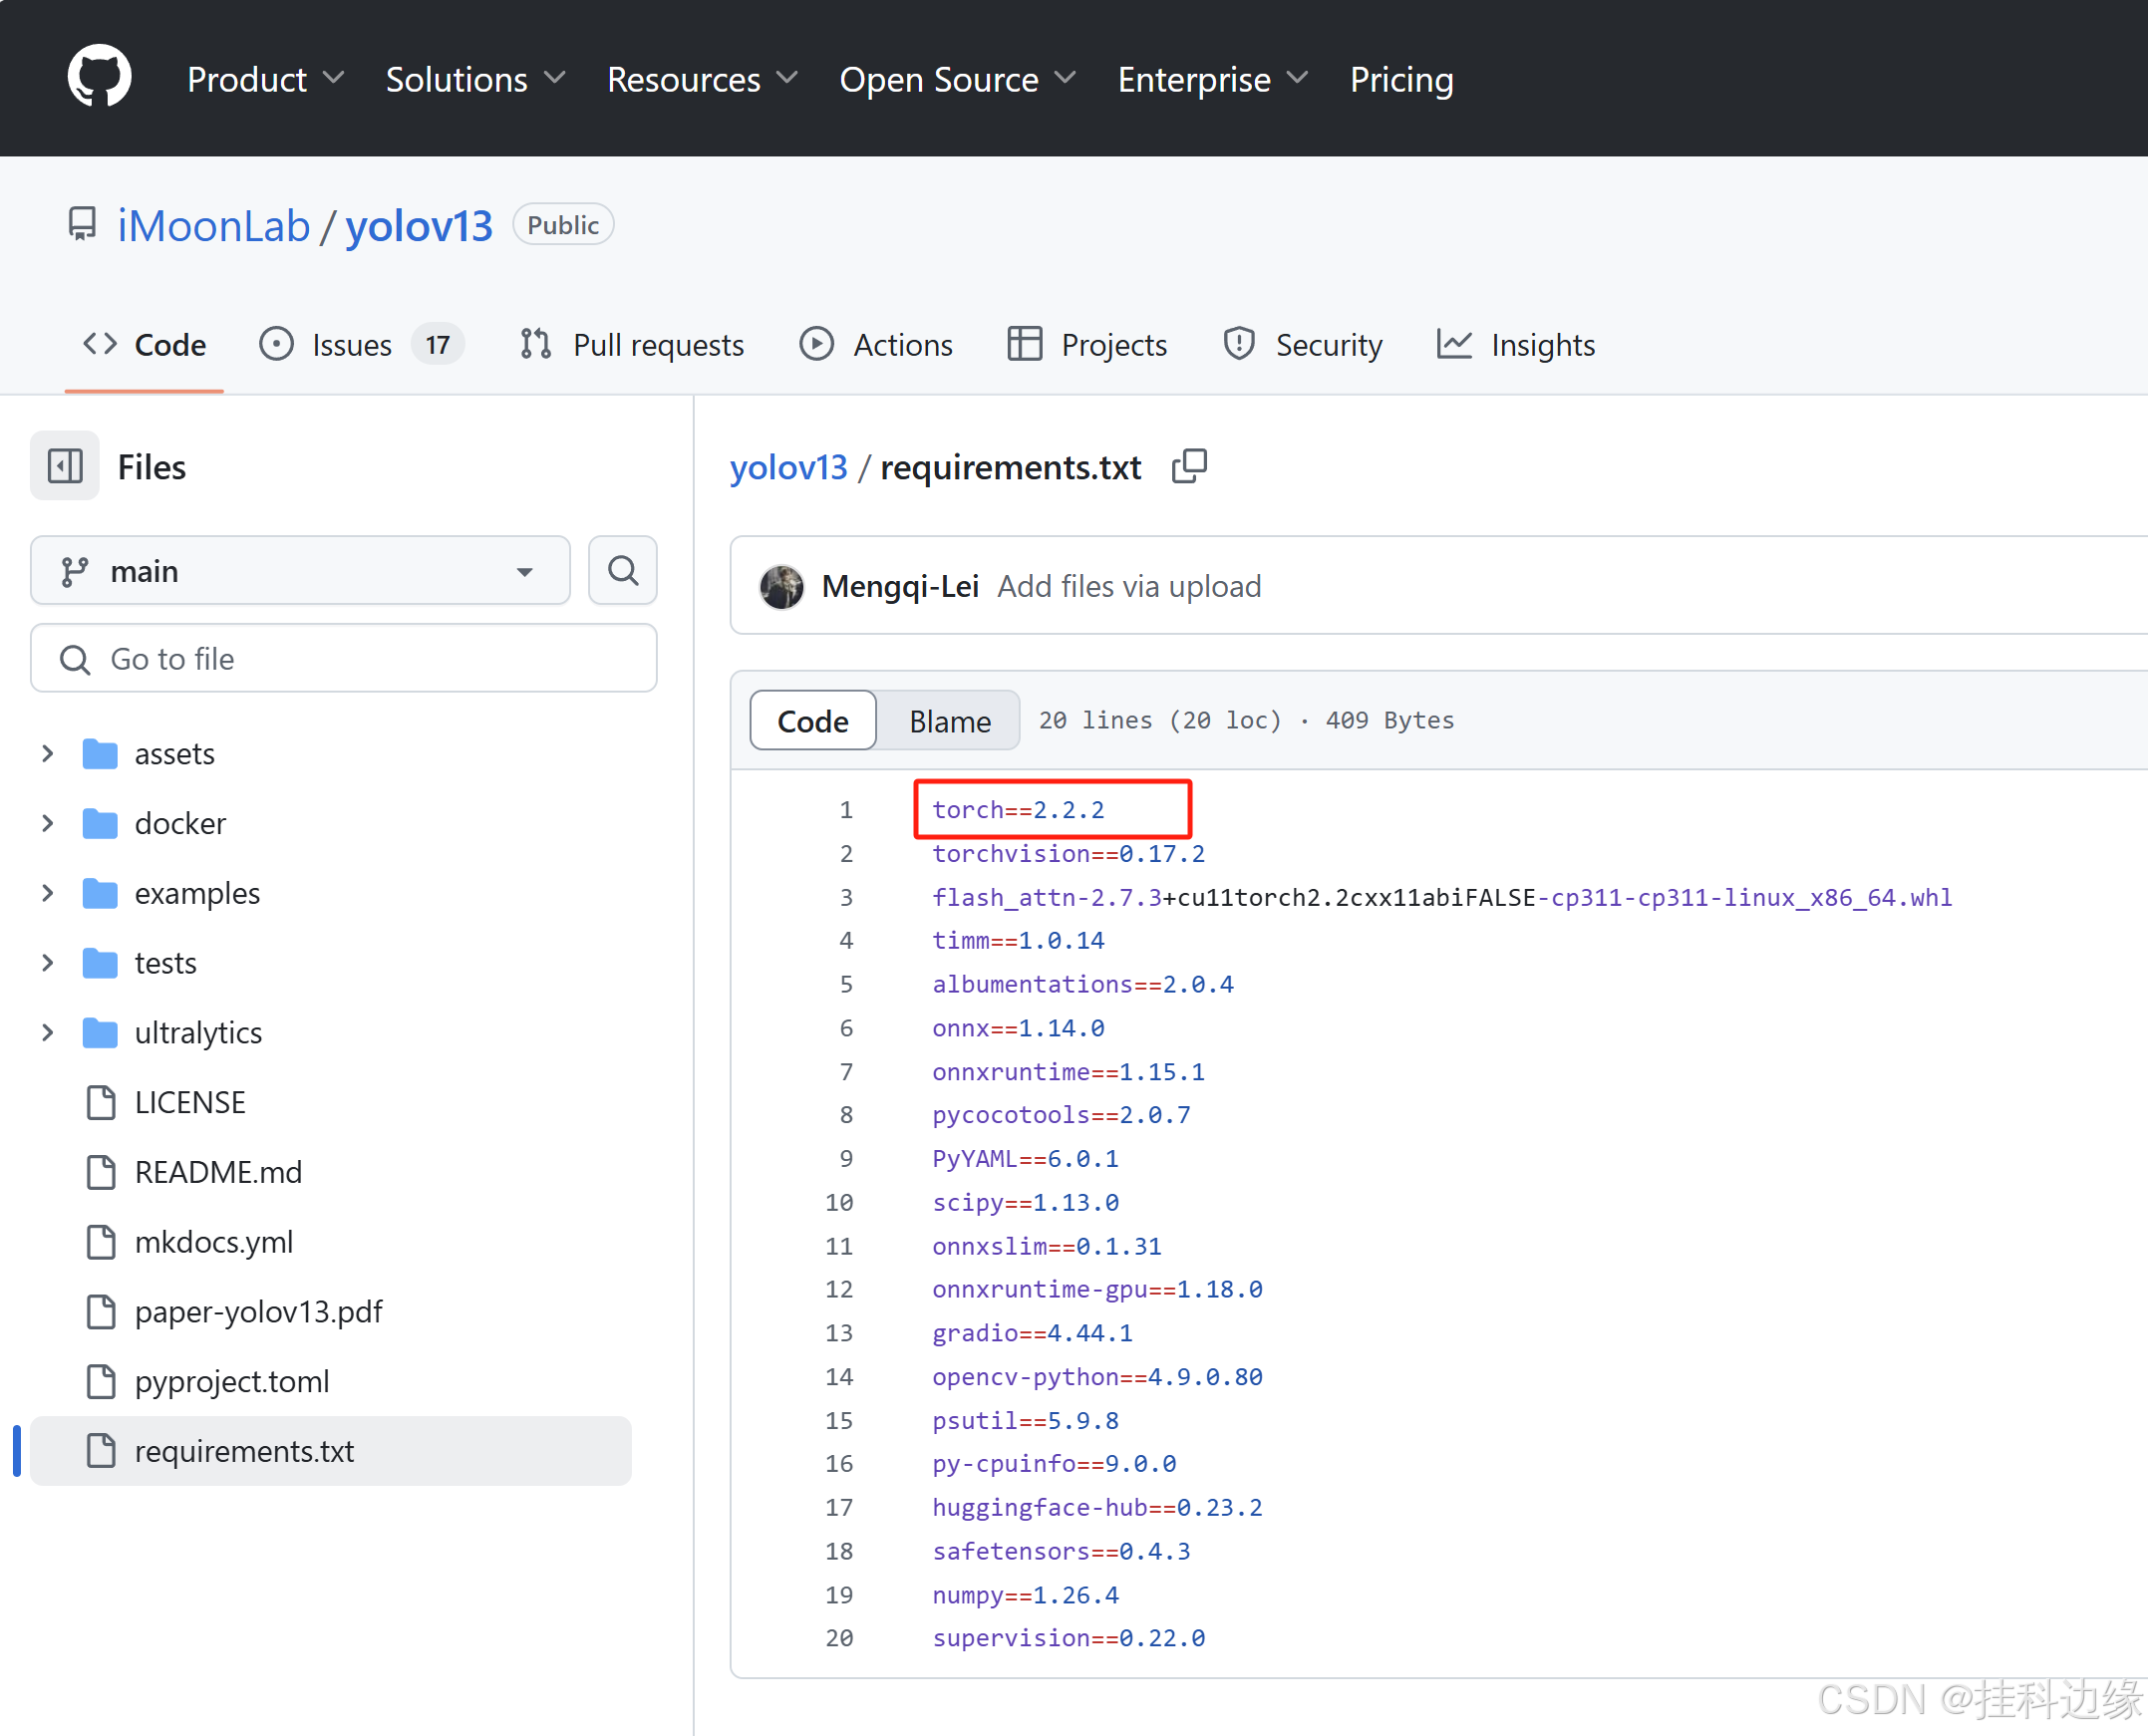Image resolution: width=2148 pixels, height=1736 pixels.
Task: Switch to the Code repository tab
Action: click(144, 345)
